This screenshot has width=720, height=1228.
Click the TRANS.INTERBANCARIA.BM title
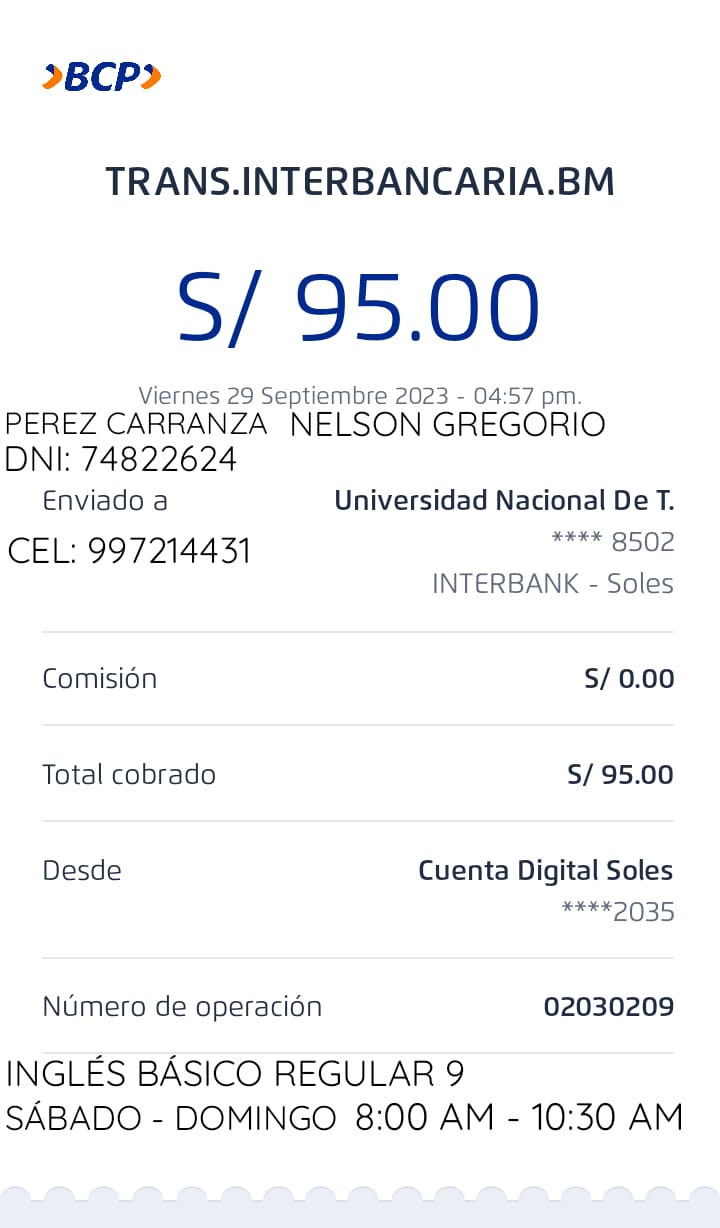360,182
